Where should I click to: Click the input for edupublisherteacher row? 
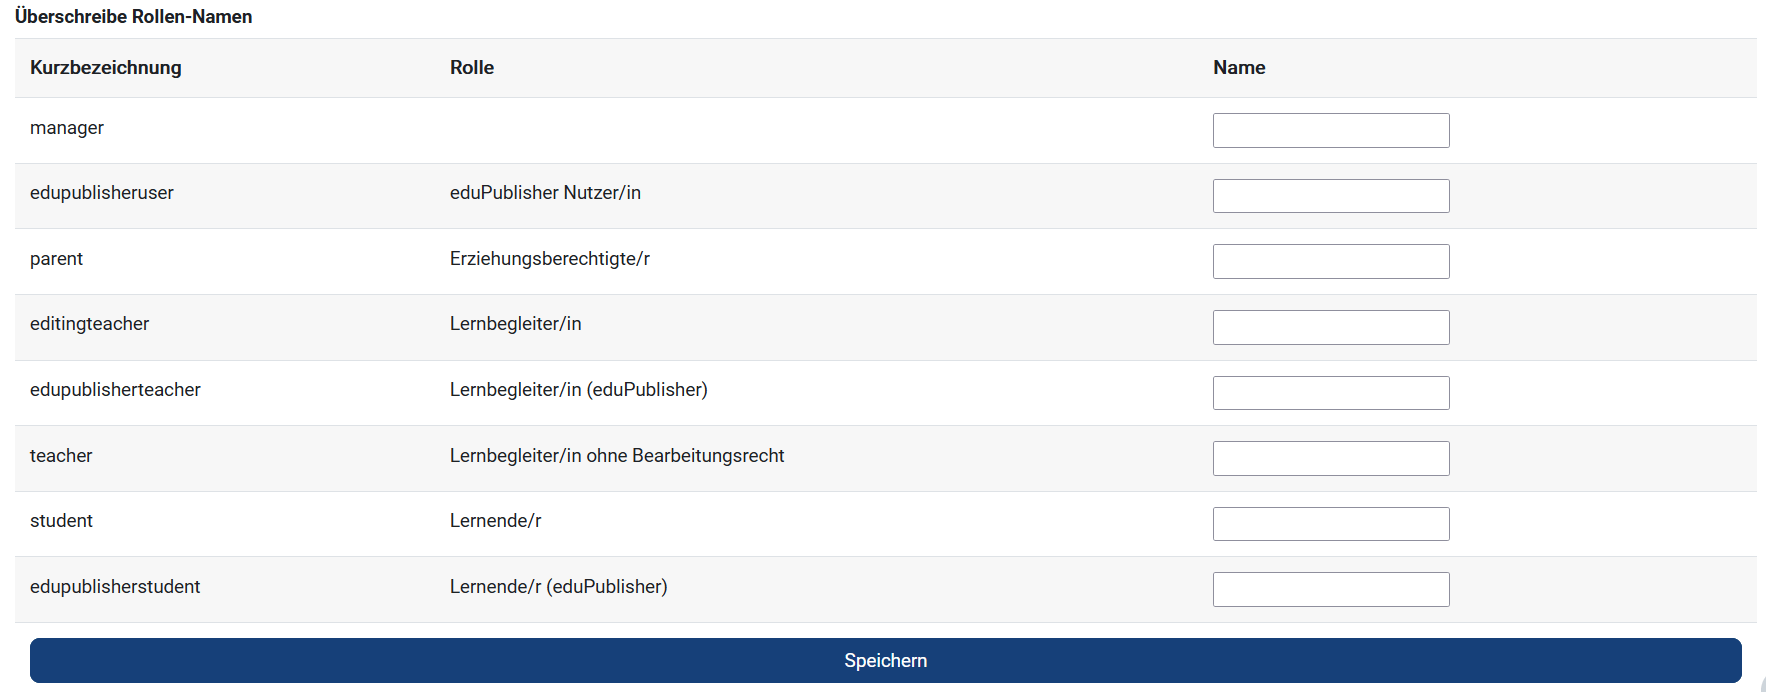coord(1330,392)
